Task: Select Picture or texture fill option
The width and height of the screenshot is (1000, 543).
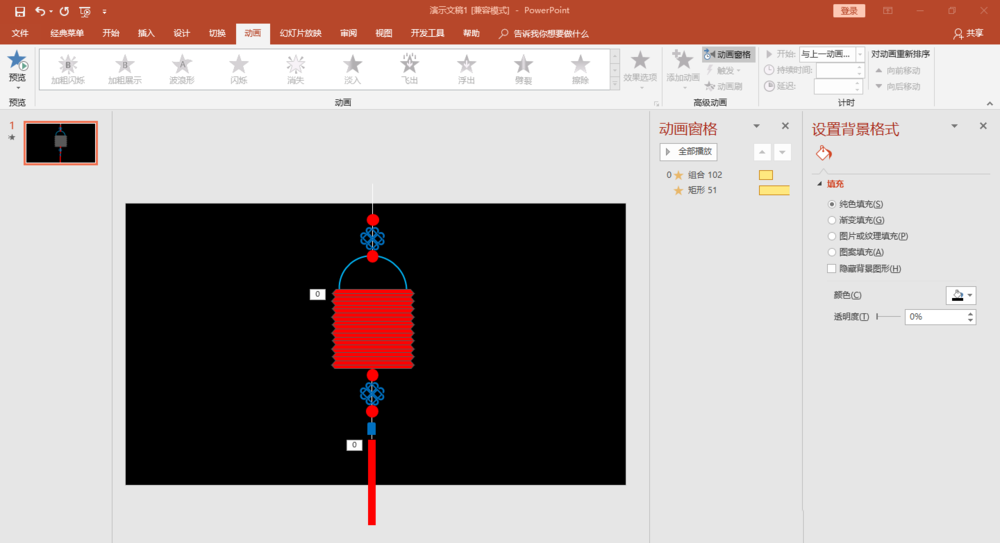Action: [x=832, y=236]
